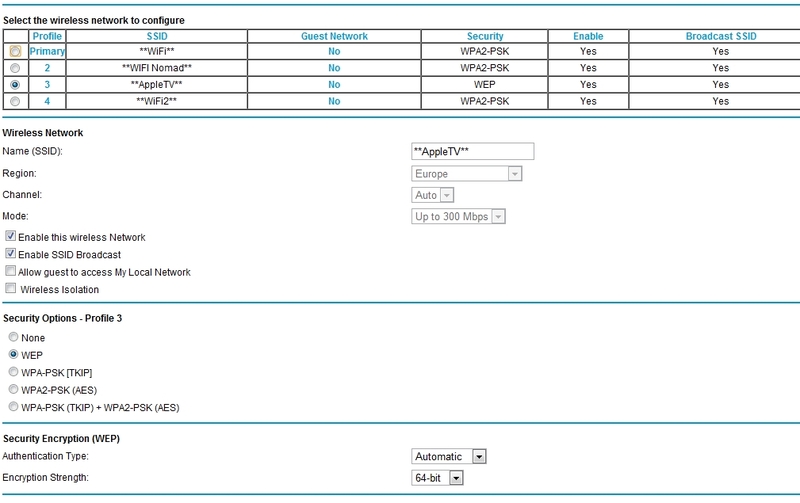Click Guest Network No for **WIFI Nomad** row
This screenshot has width=800, height=503.
(334, 68)
